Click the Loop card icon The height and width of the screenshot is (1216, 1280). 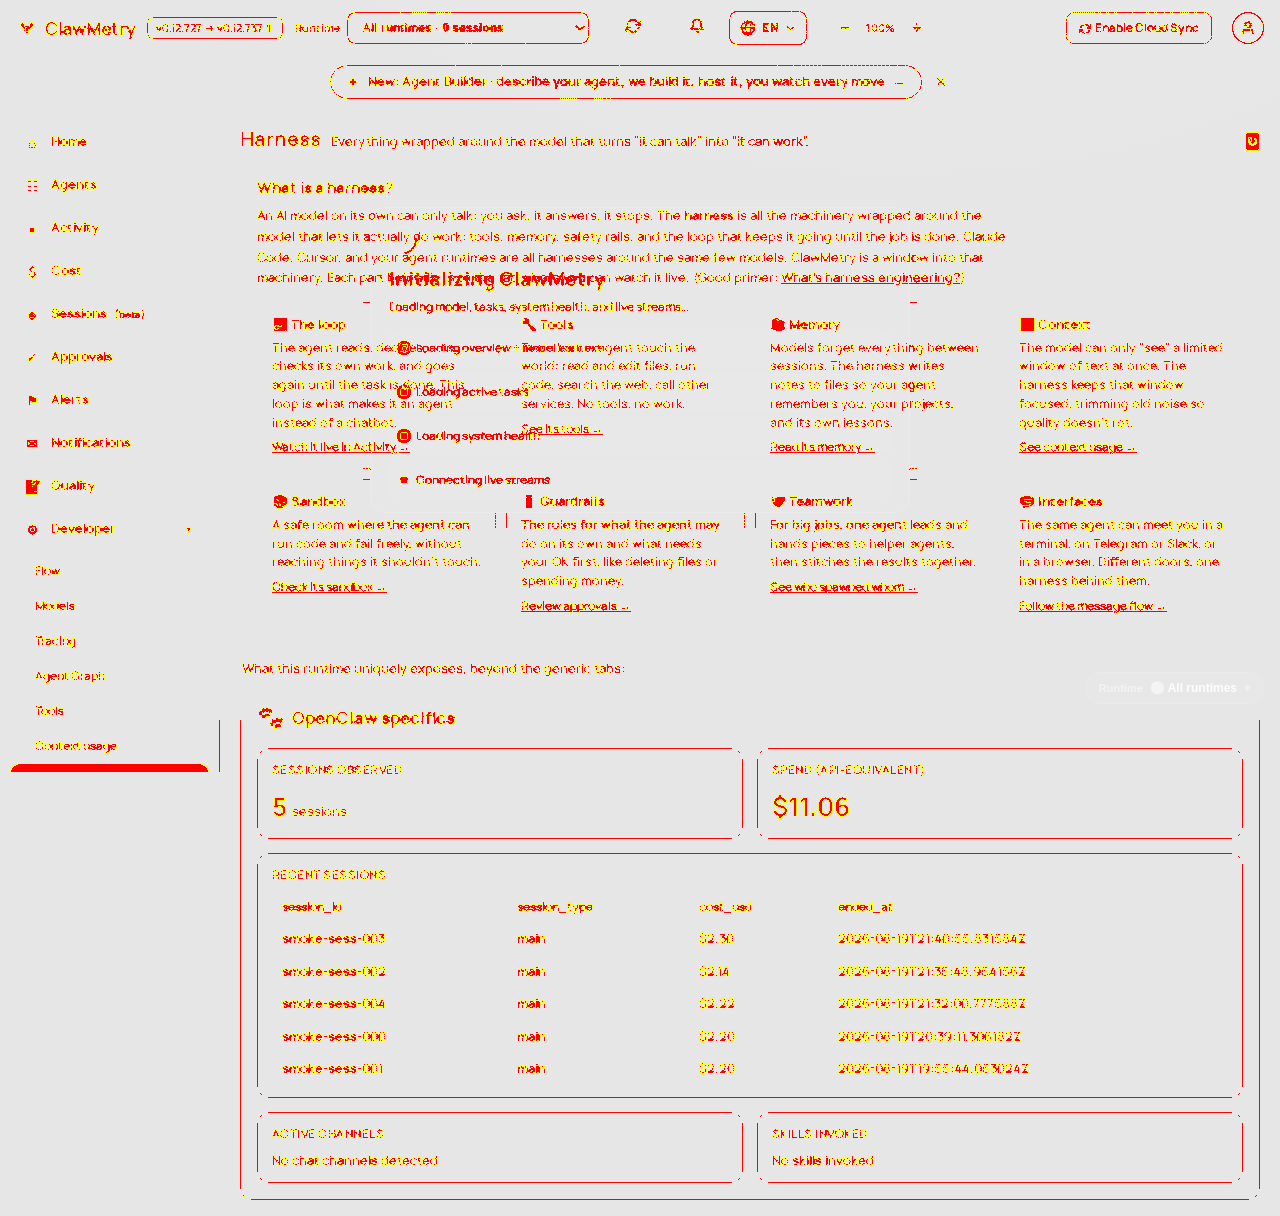(x=280, y=325)
